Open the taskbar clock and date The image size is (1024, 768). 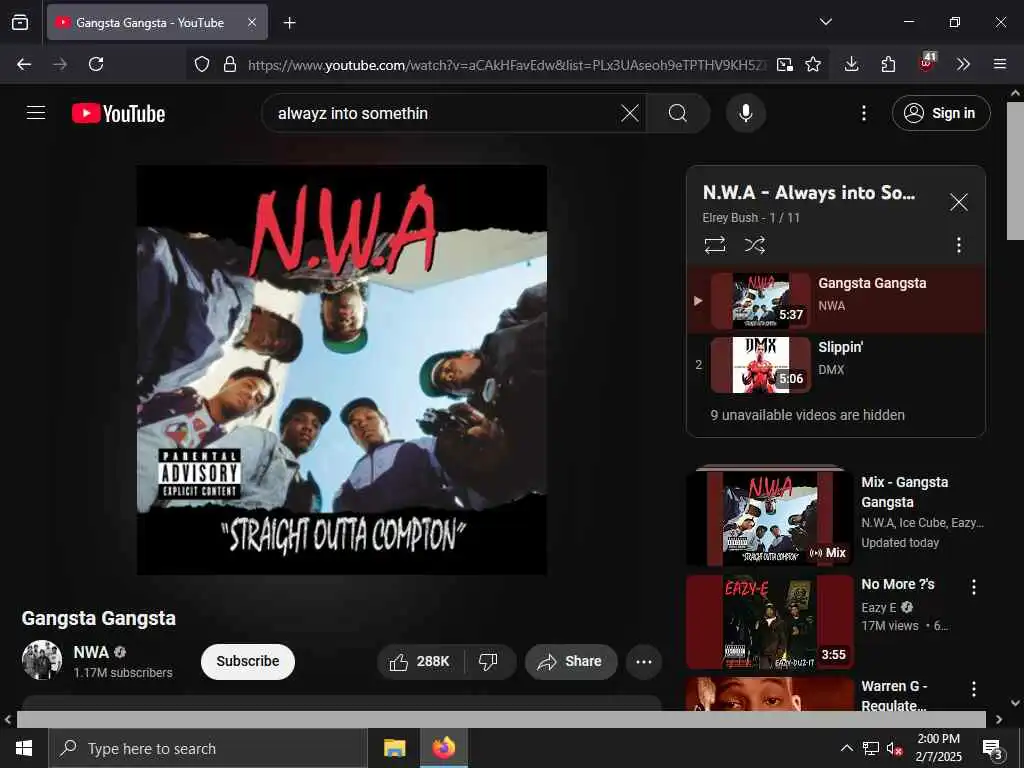[938, 748]
